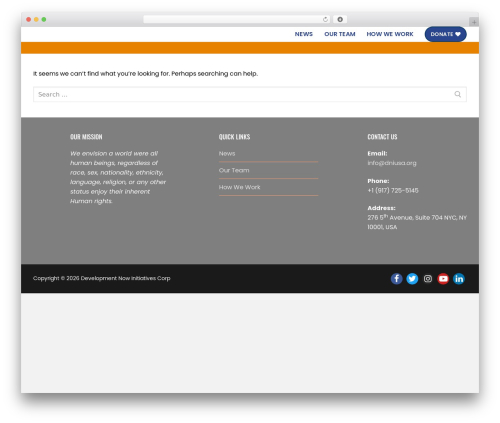This screenshot has height=423, width=500.
Task: Open the How We Work menu item
Action: click(x=390, y=34)
